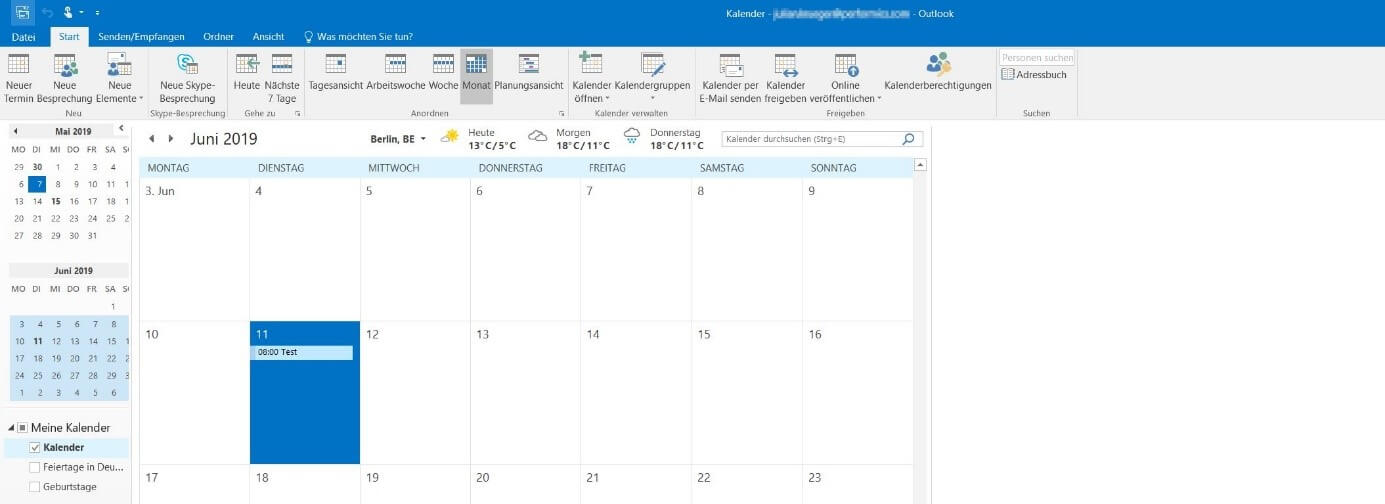Collapse the Meine Kalender group
The image size is (1385, 504).
10,428
